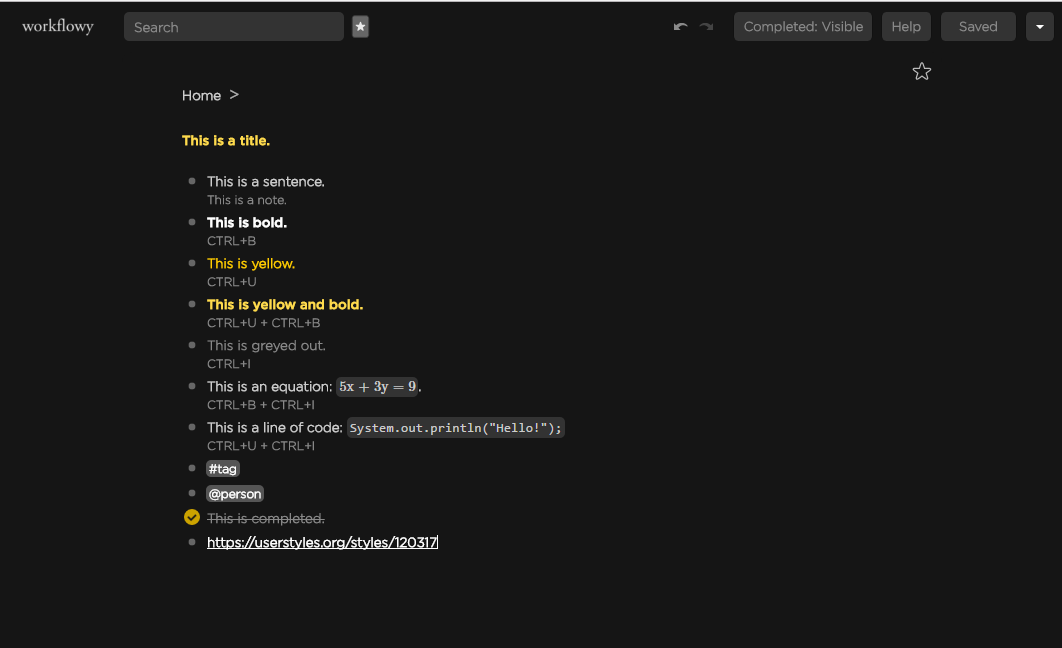The height and width of the screenshot is (648, 1062).
Task: Click the bullet beside 'This is a sentence.'
Action: 191,180
